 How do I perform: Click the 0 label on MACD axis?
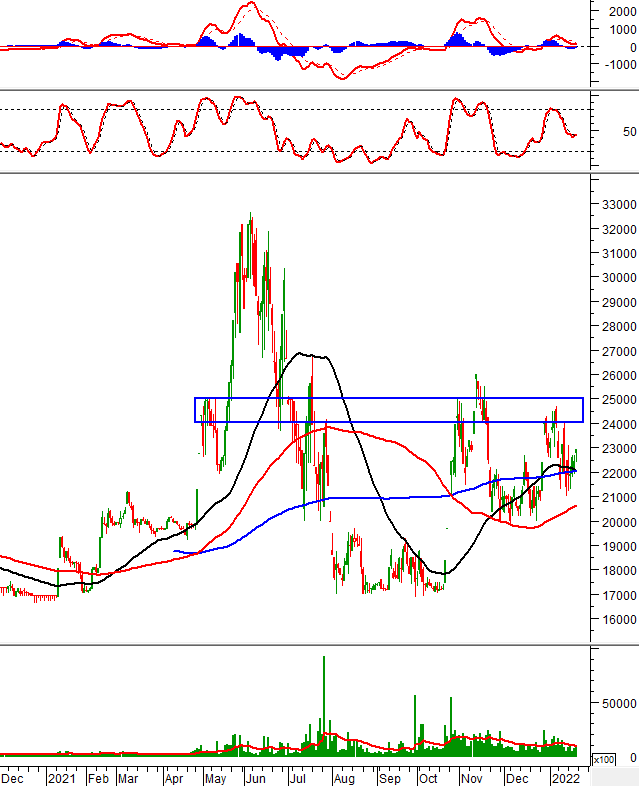[x=633, y=47]
